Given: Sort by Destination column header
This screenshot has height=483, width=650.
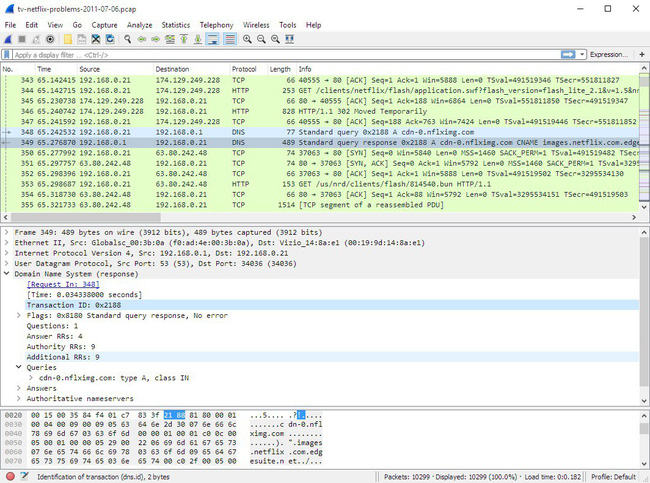Looking at the screenshot, I should pos(192,69).
